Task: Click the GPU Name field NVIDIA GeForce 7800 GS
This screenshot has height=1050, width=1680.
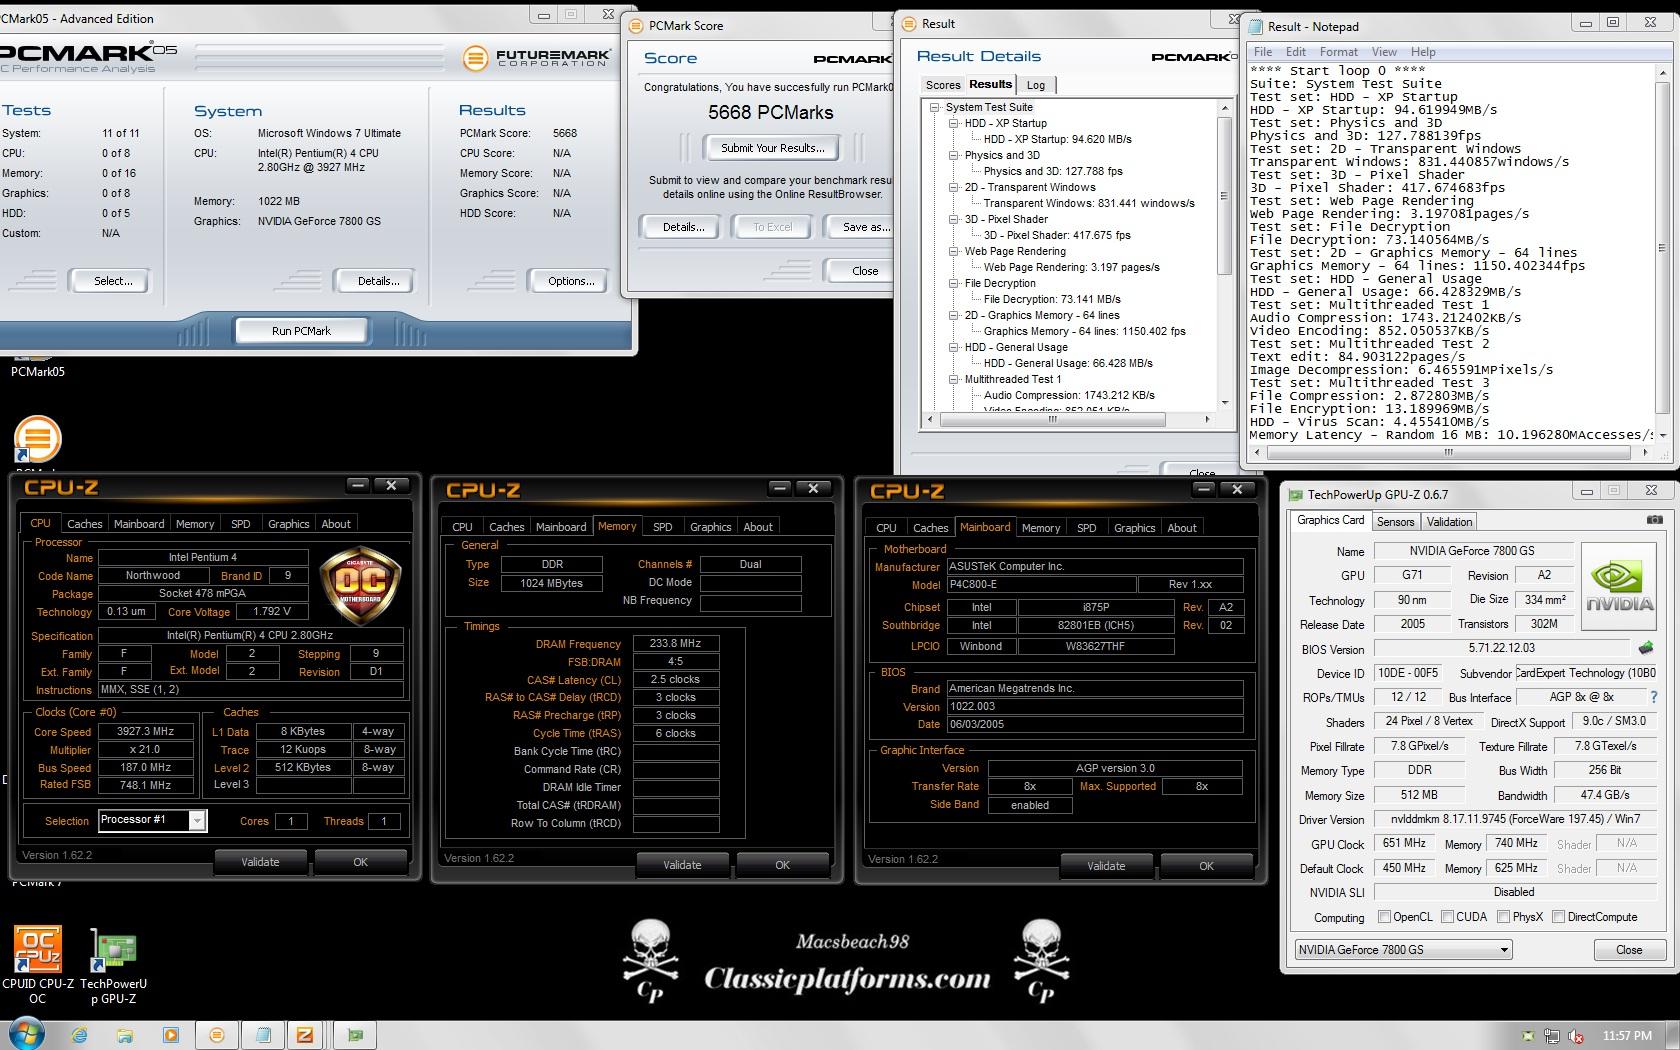Action: coord(1473,551)
